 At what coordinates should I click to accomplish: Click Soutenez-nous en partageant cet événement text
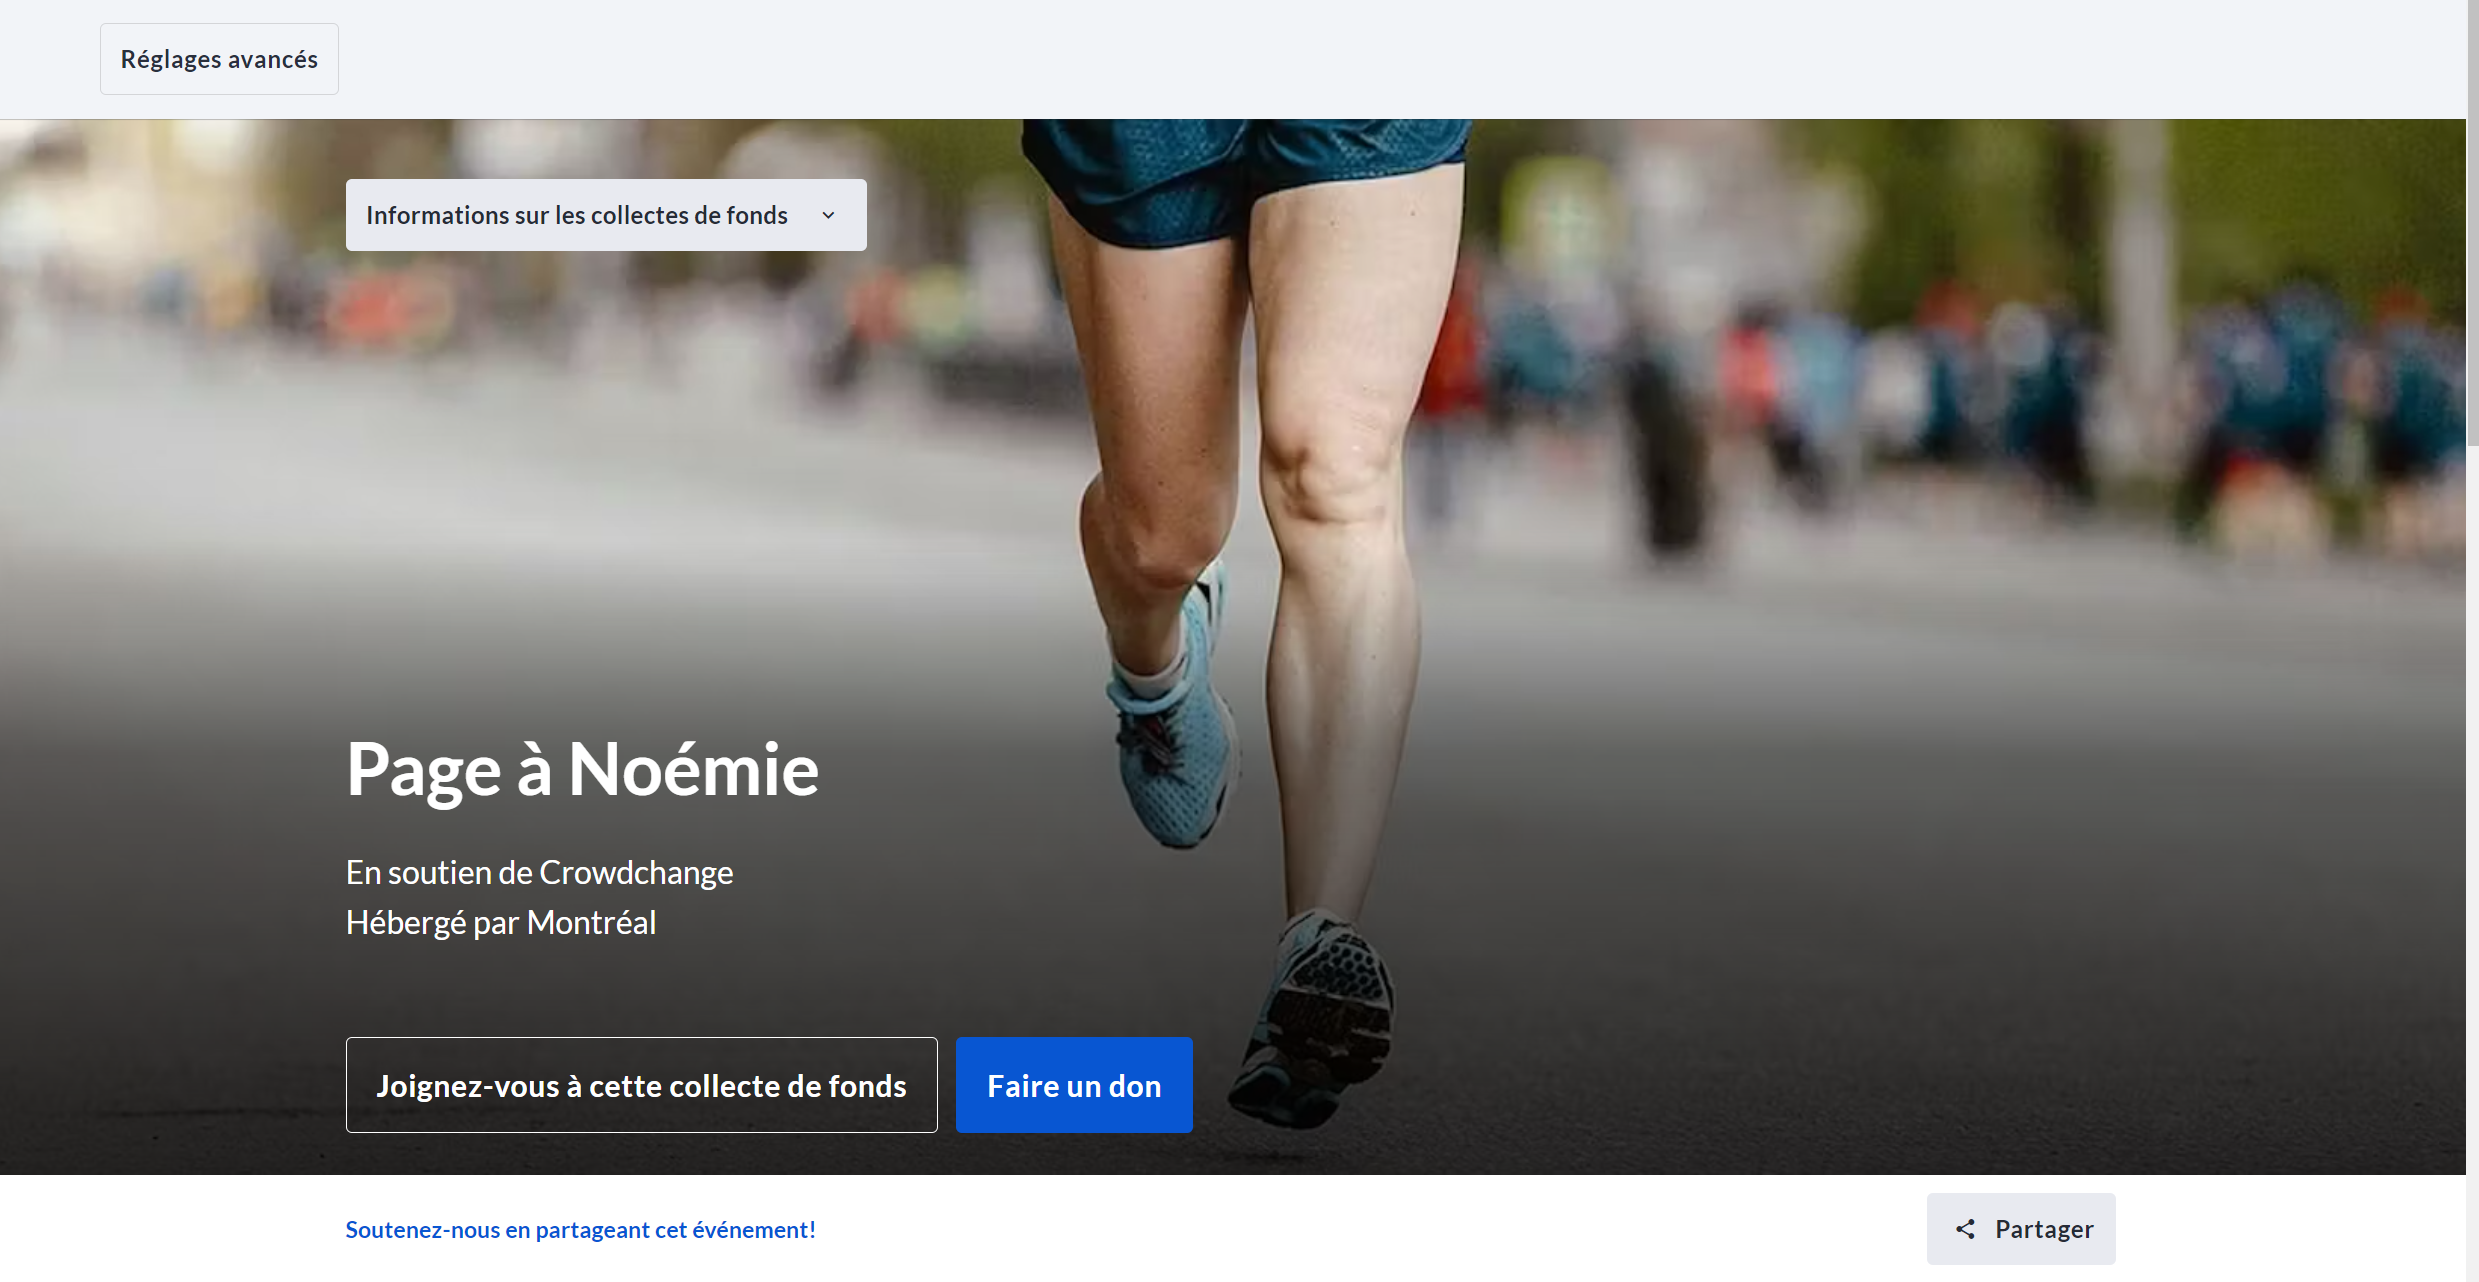tap(580, 1229)
